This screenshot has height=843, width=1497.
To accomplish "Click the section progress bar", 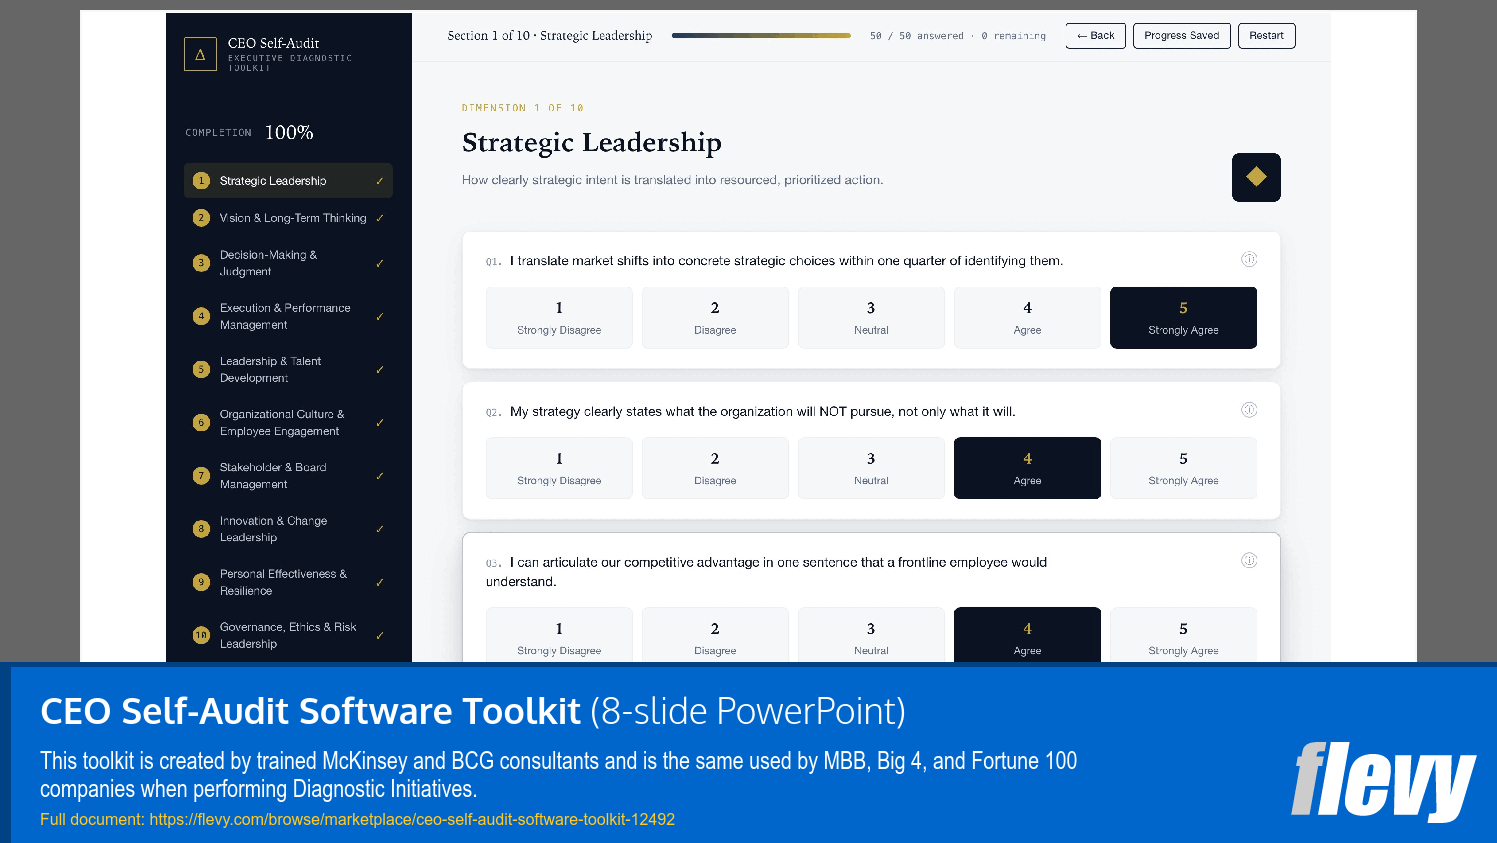I will [x=761, y=35].
